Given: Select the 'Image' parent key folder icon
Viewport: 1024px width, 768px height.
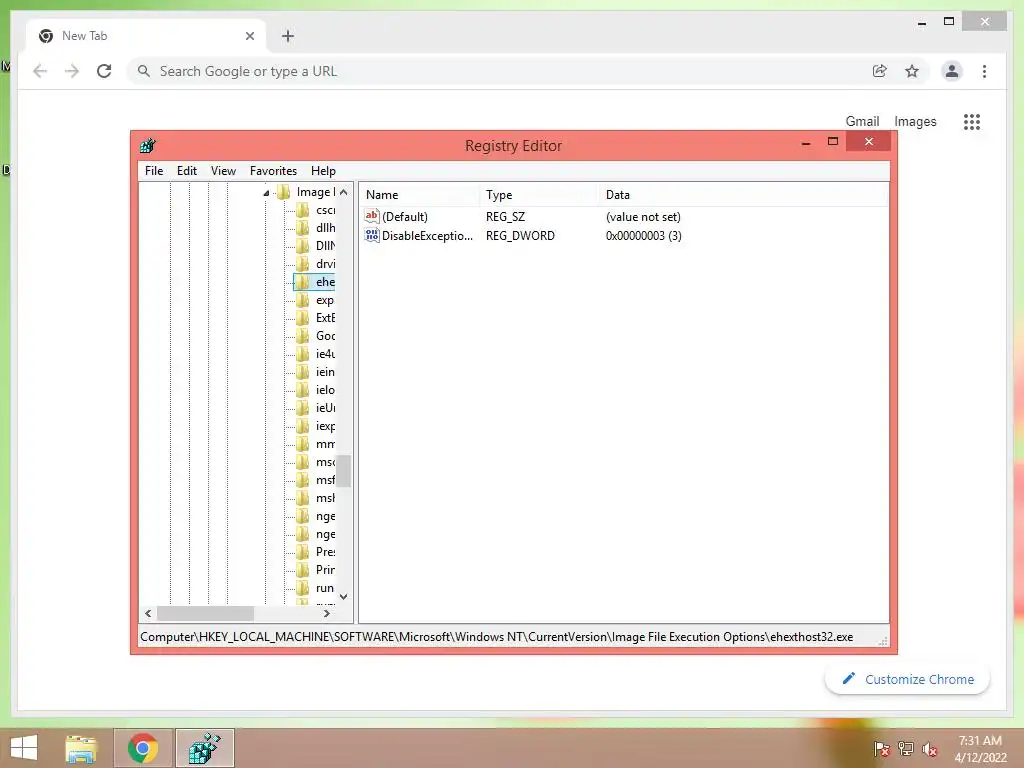Looking at the screenshot, I should [284, 192].
